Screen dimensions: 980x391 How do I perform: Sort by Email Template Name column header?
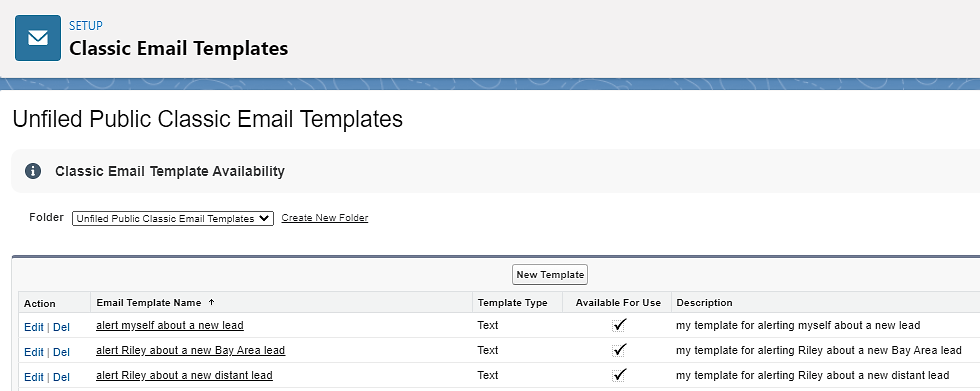point(149,303)
